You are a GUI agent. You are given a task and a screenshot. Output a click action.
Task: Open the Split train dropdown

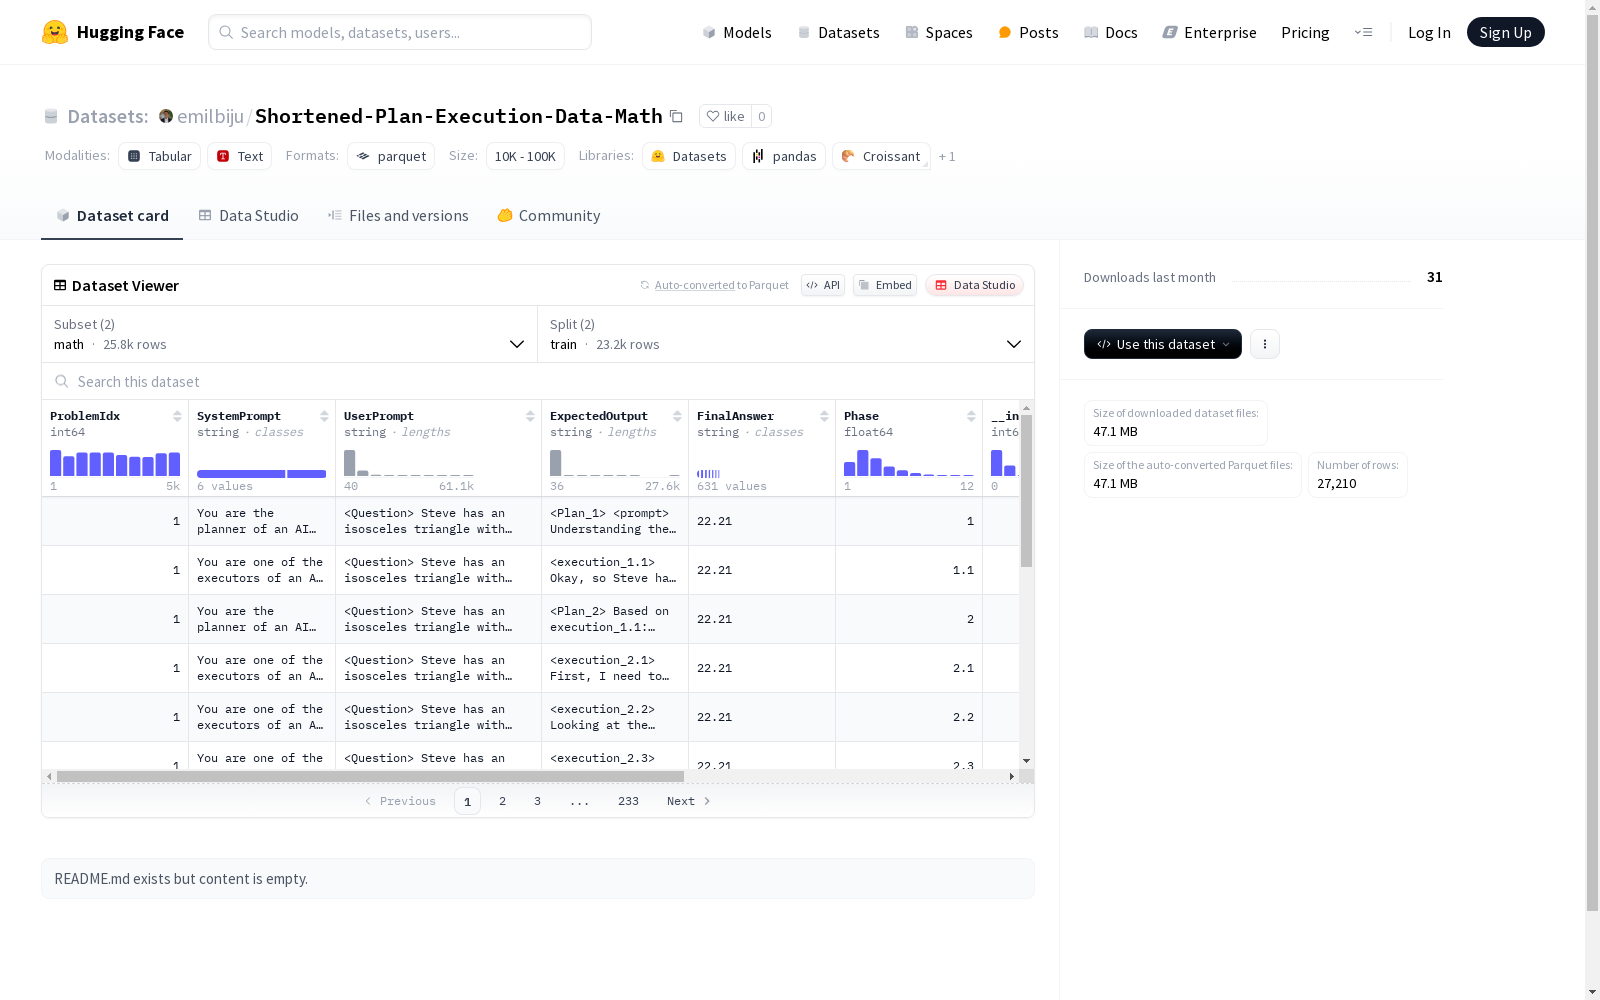coord(786,334)
